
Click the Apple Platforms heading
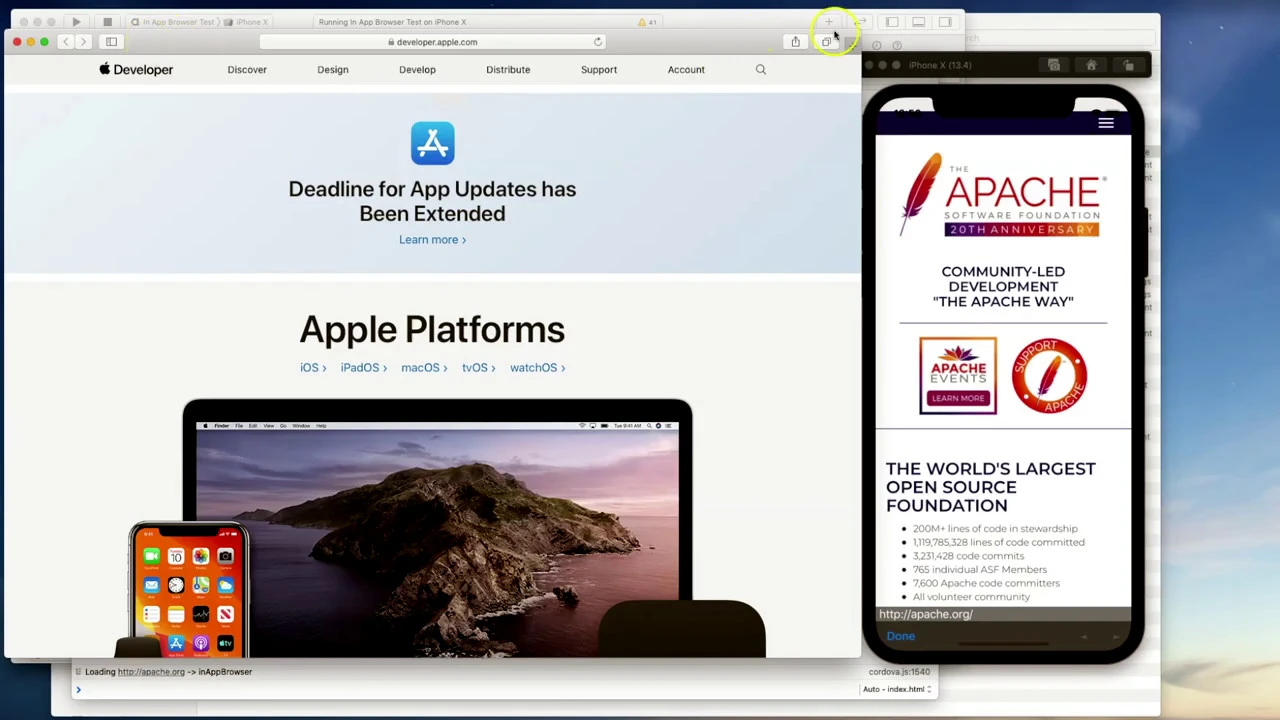[x=432, y=330]
